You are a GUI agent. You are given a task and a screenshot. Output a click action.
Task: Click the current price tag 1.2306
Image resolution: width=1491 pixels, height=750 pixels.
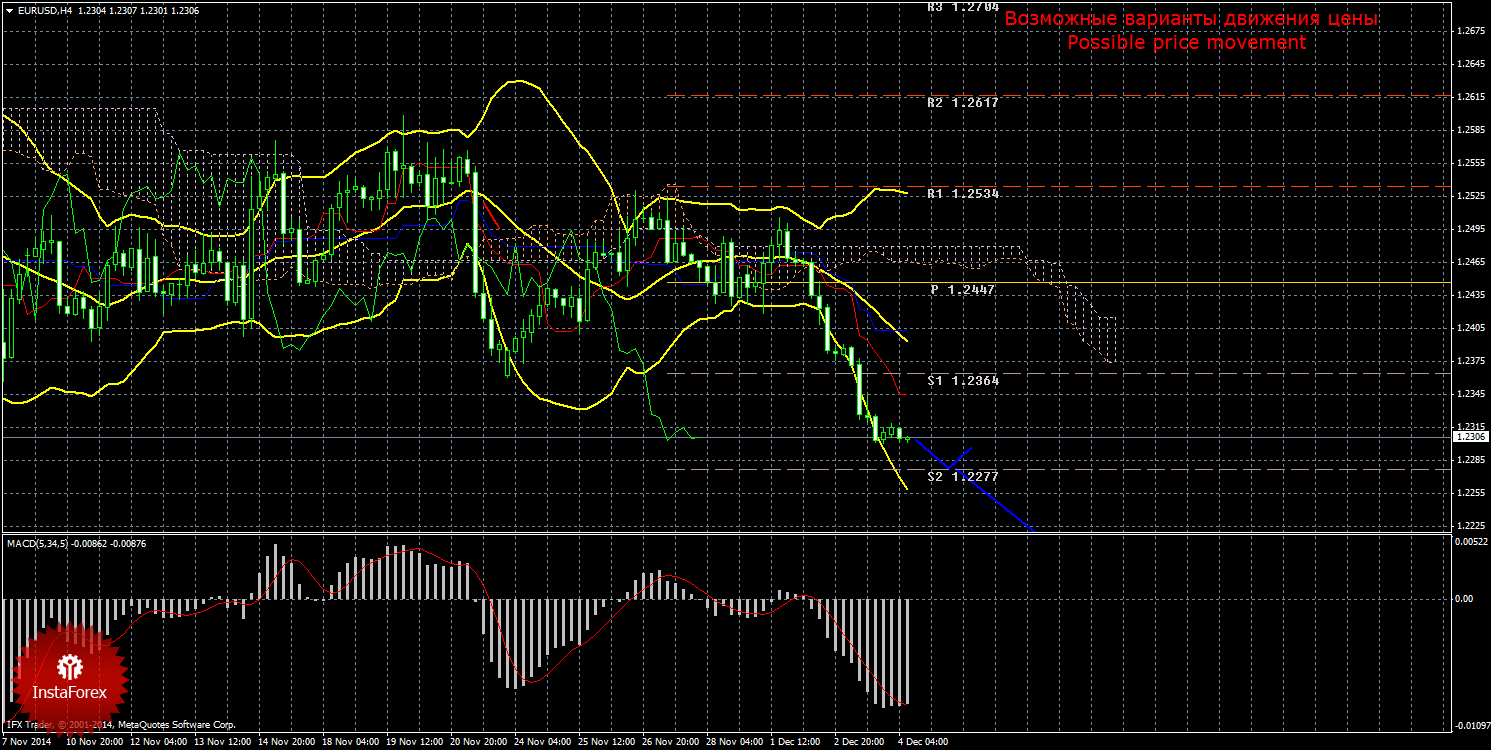pos(1470,437)
